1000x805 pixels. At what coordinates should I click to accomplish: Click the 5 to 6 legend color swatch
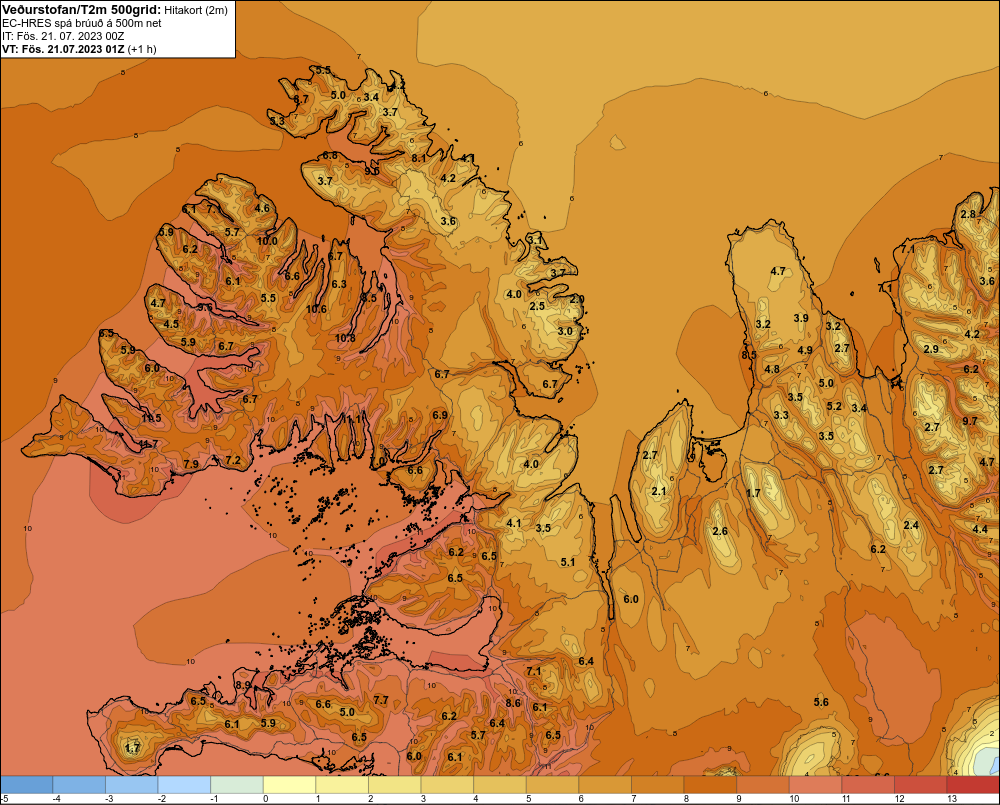point(552,784)
